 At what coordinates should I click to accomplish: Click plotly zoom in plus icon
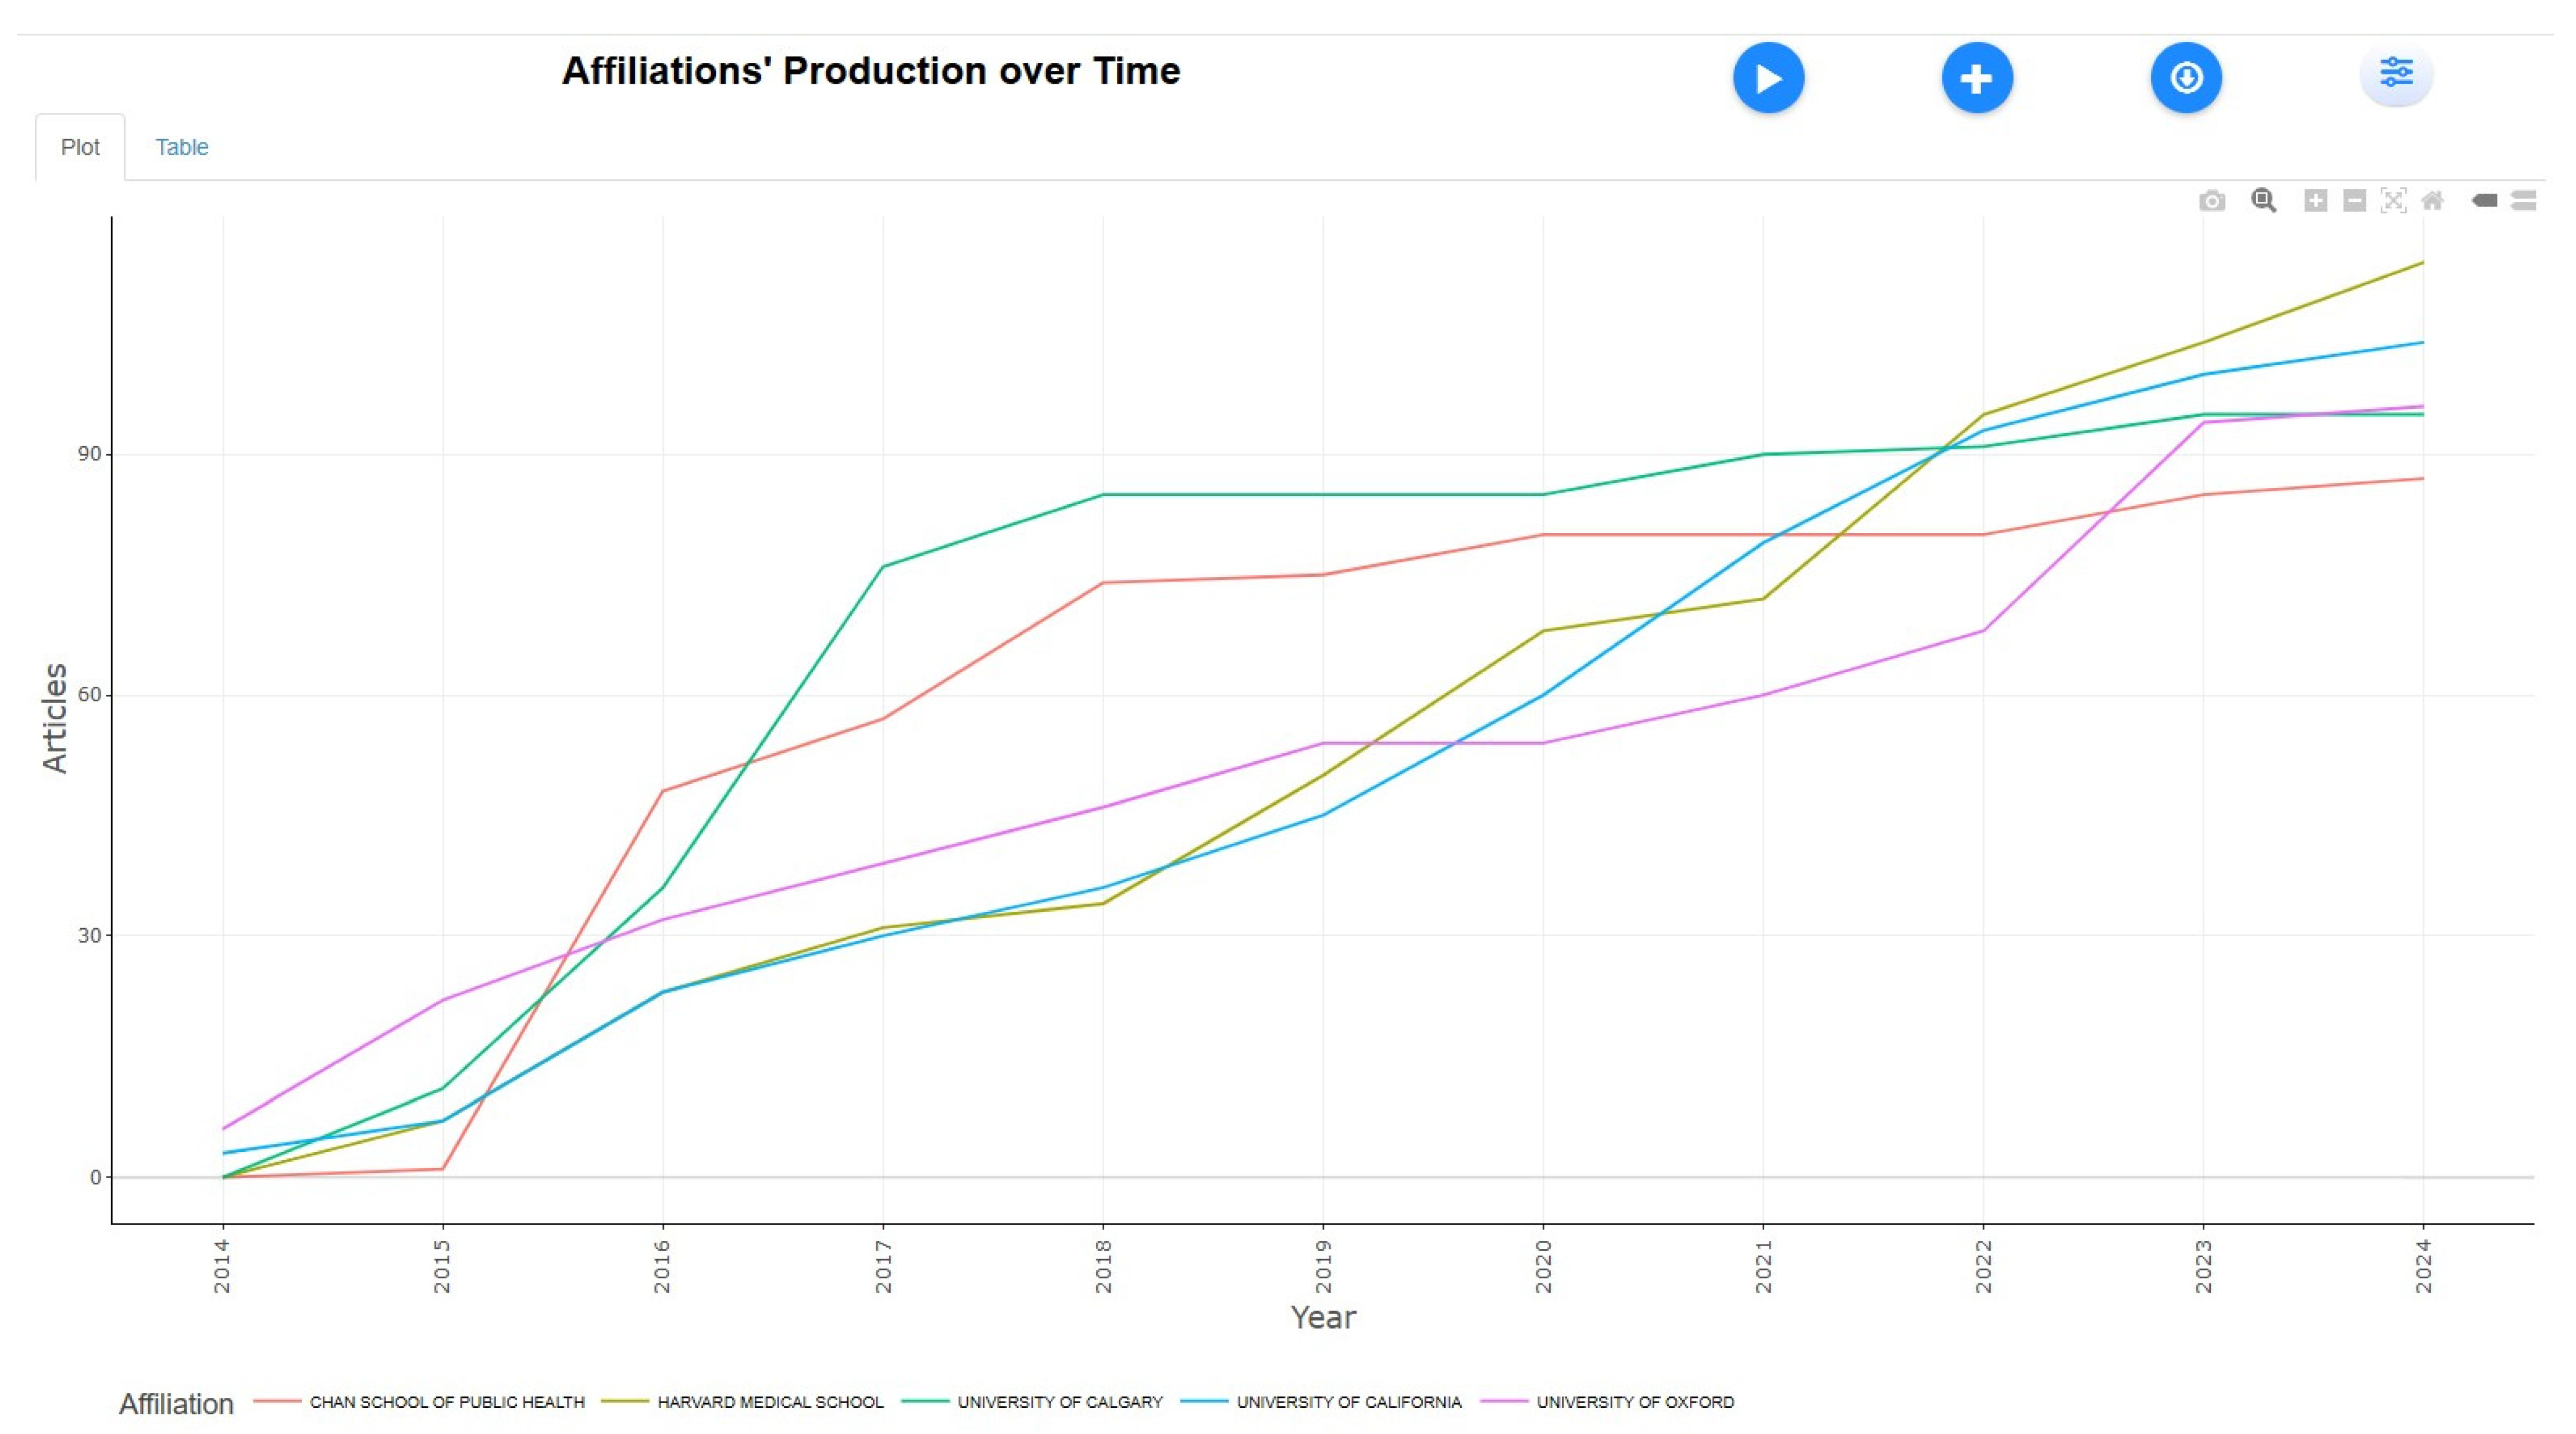2315,201
